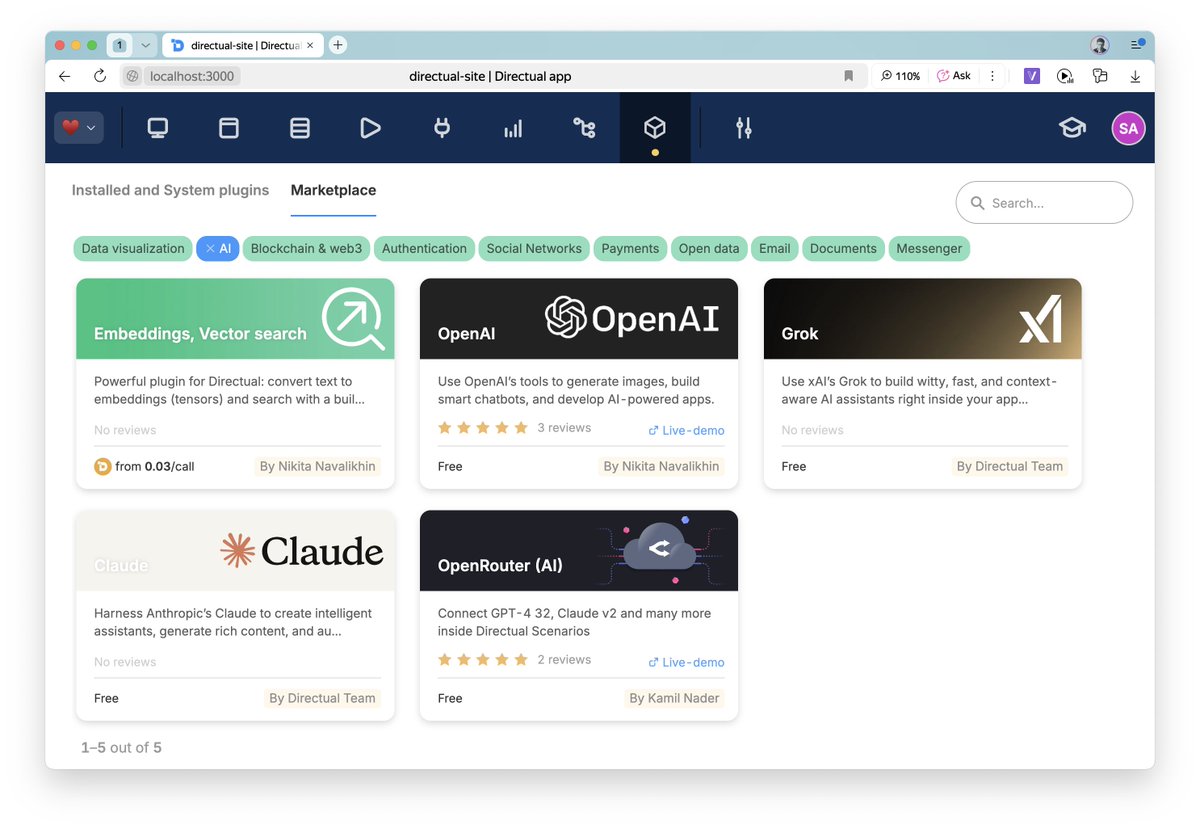Filter by Blockchain & web3 tag
The width and height of the screenshot is (1200, 829).
[x=307, y=249]
